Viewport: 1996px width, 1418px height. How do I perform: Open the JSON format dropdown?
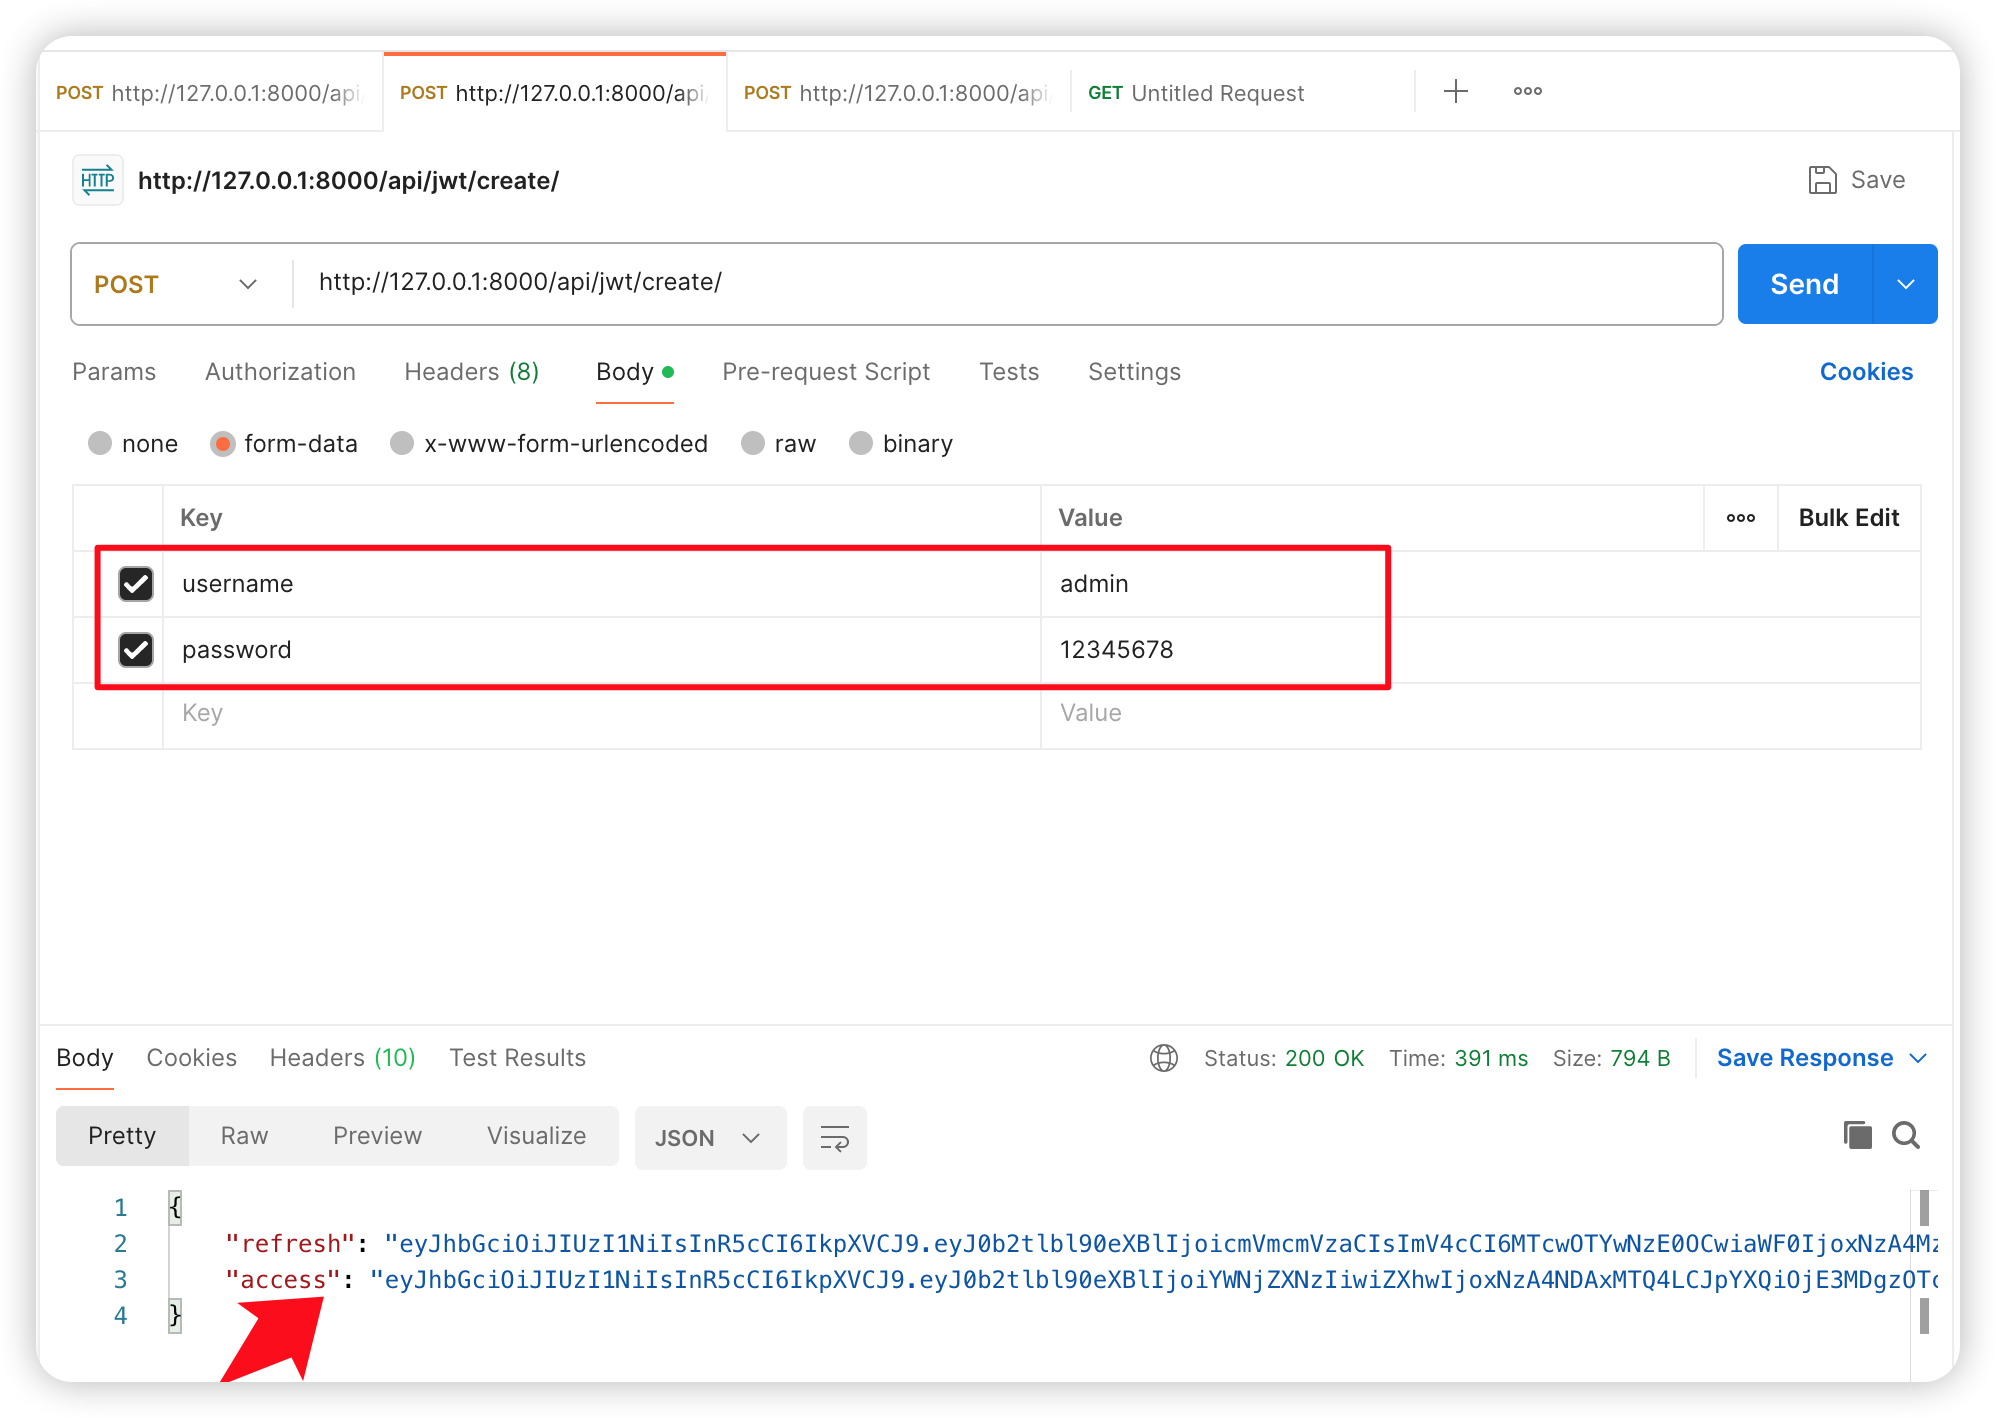[710, 1138]
